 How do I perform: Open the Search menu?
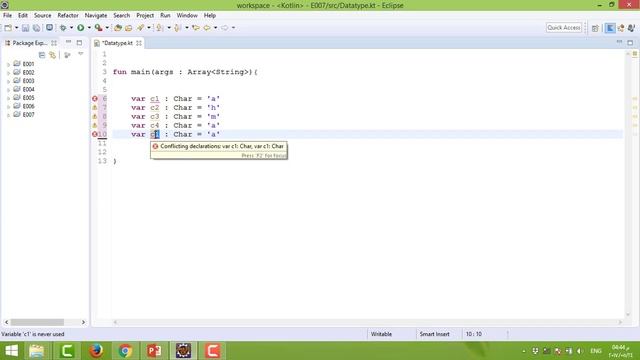pos(122,16)
